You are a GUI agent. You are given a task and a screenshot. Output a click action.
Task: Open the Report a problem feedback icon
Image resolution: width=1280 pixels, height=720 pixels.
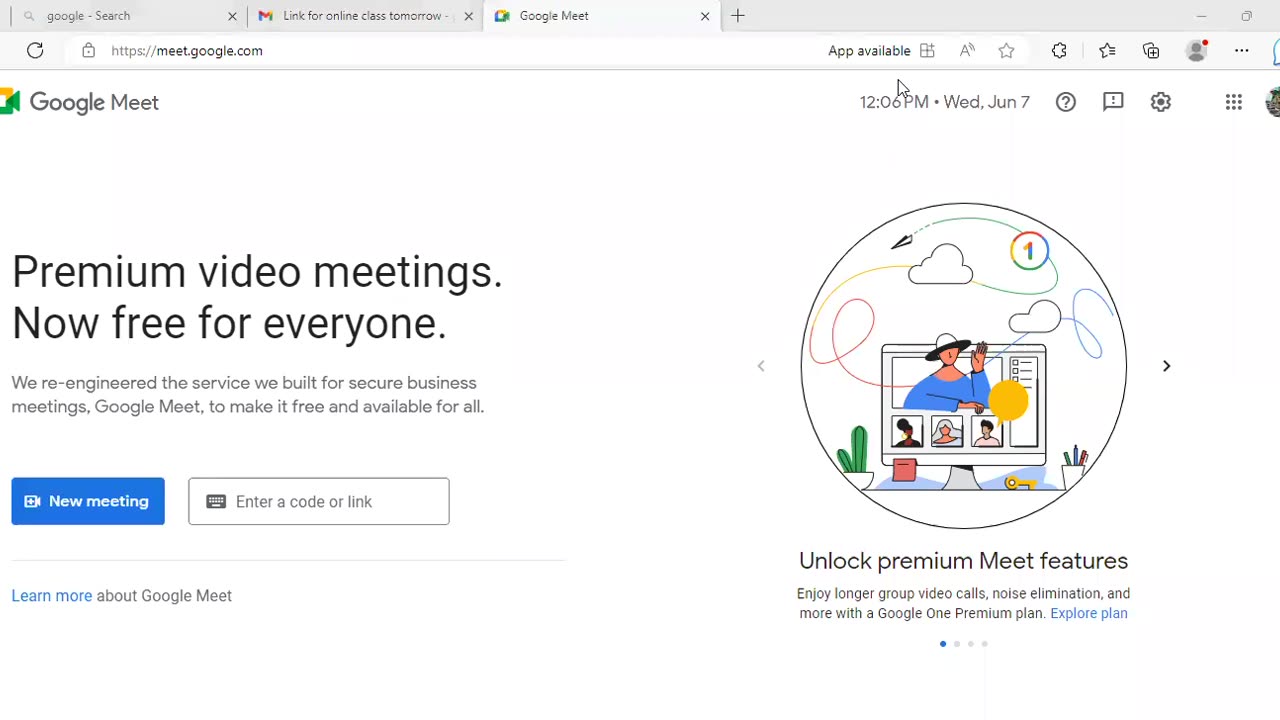point(1113,101)
